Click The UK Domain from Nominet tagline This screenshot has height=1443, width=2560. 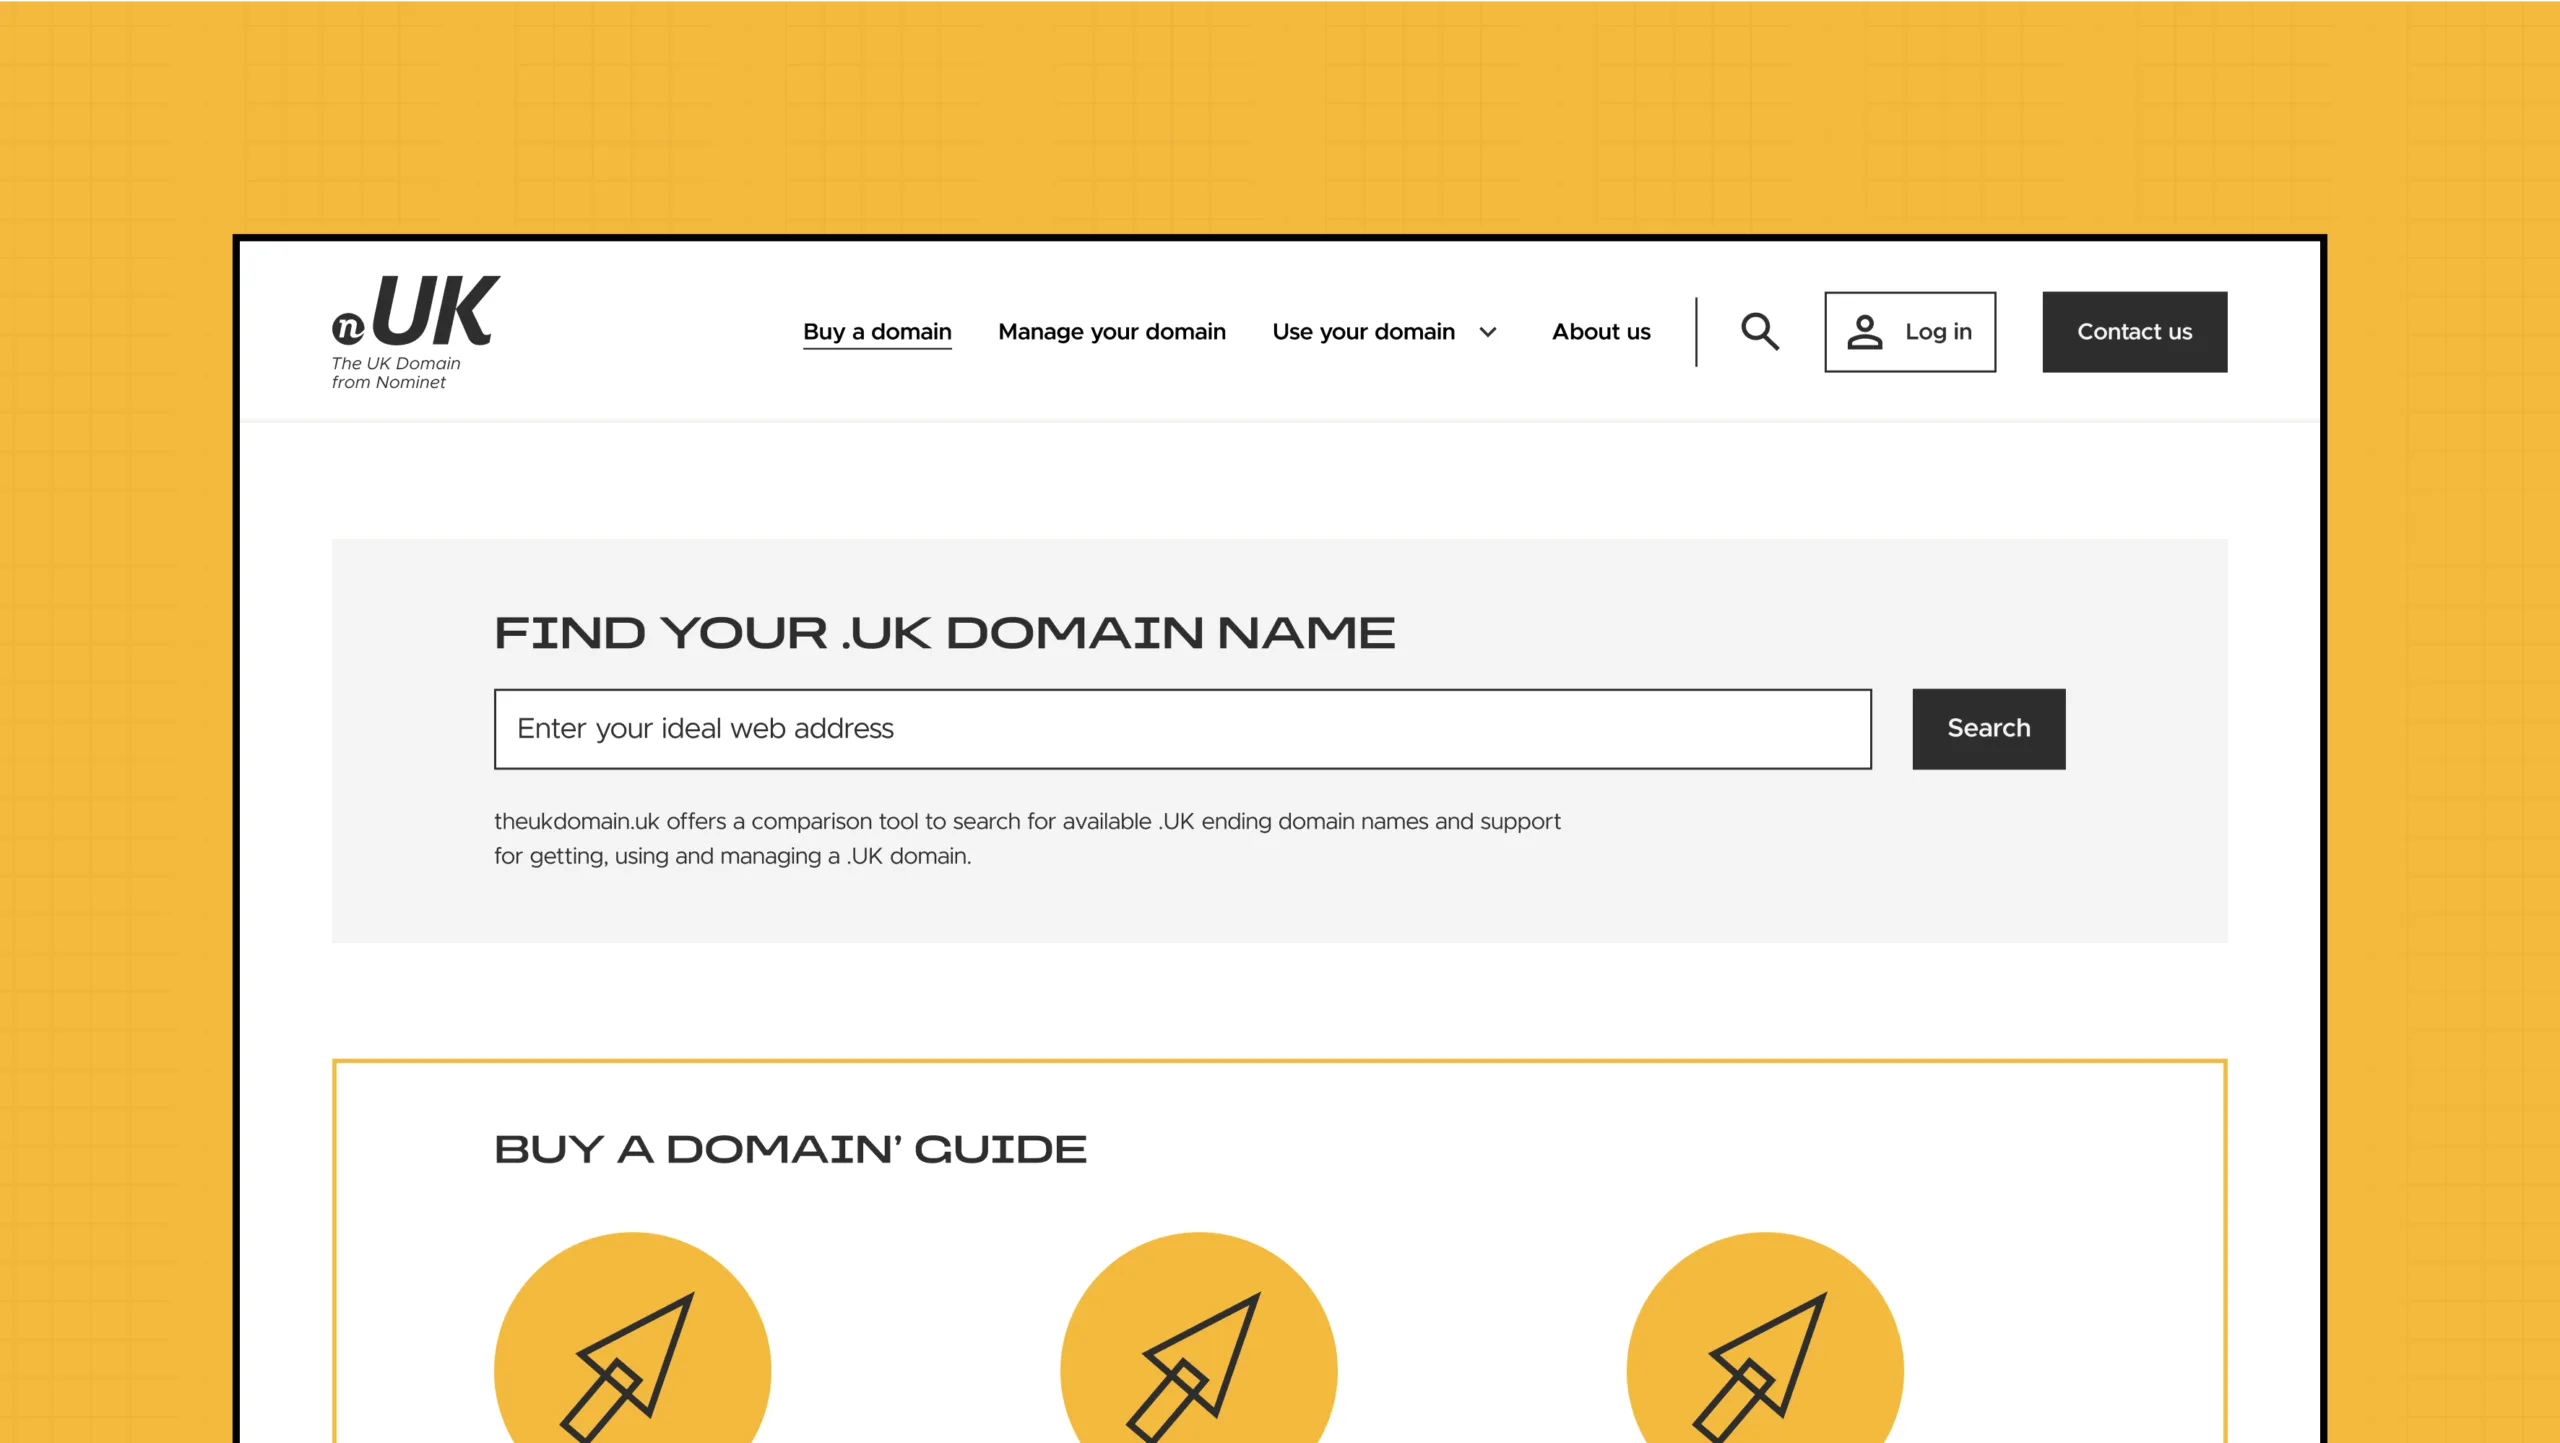tap(395, 371)
